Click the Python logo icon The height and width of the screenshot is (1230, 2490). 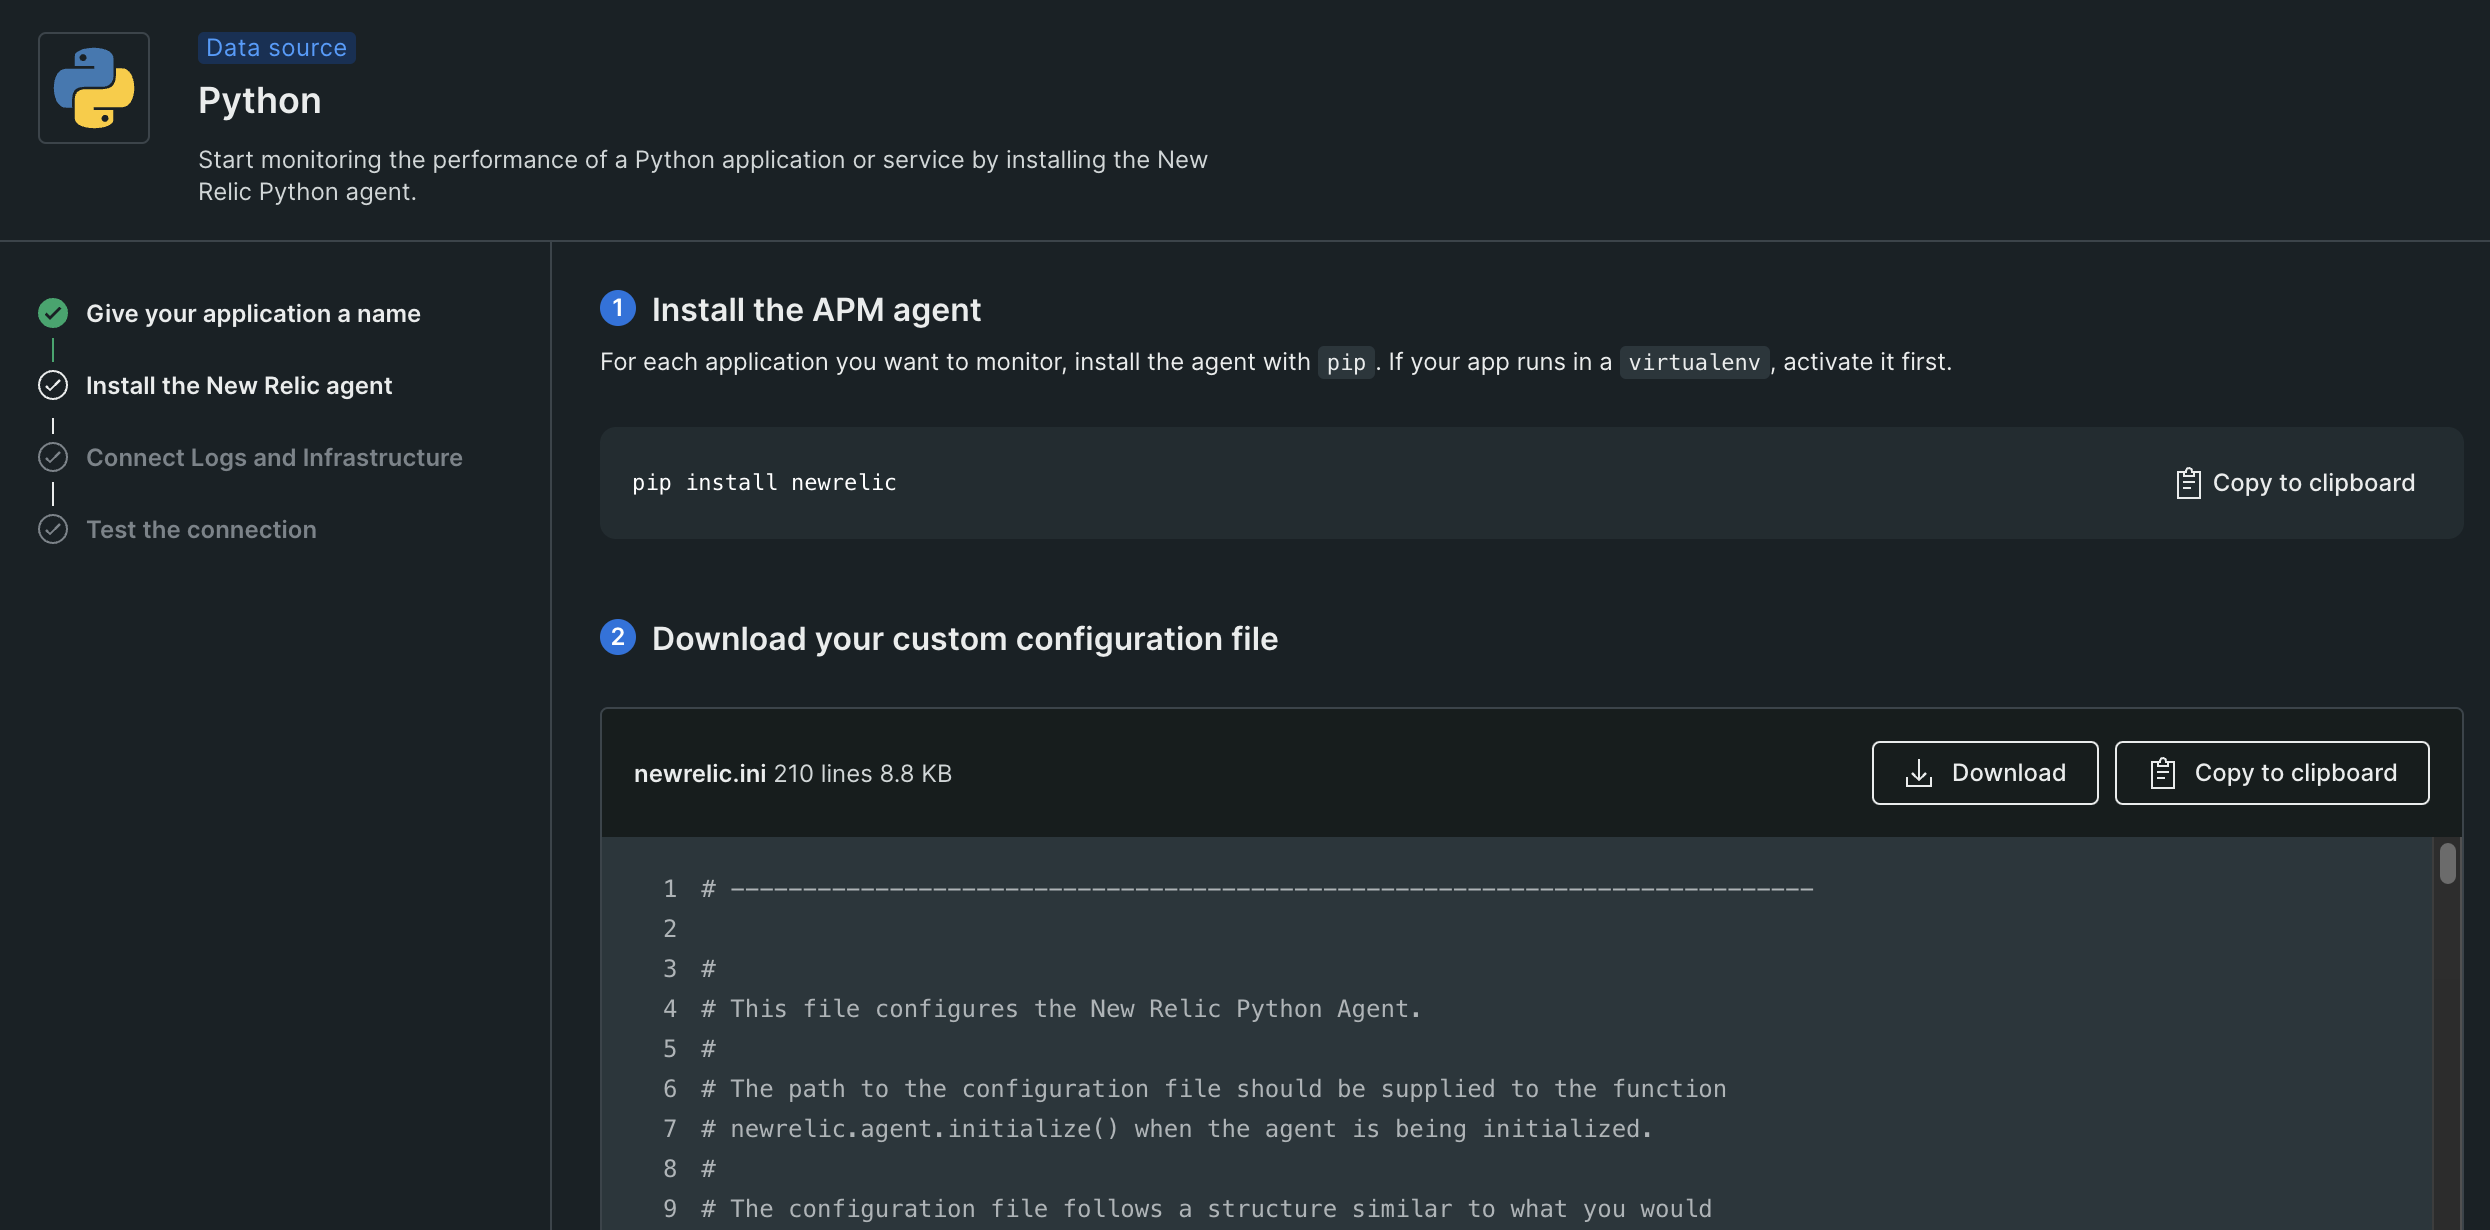(94, 88)
